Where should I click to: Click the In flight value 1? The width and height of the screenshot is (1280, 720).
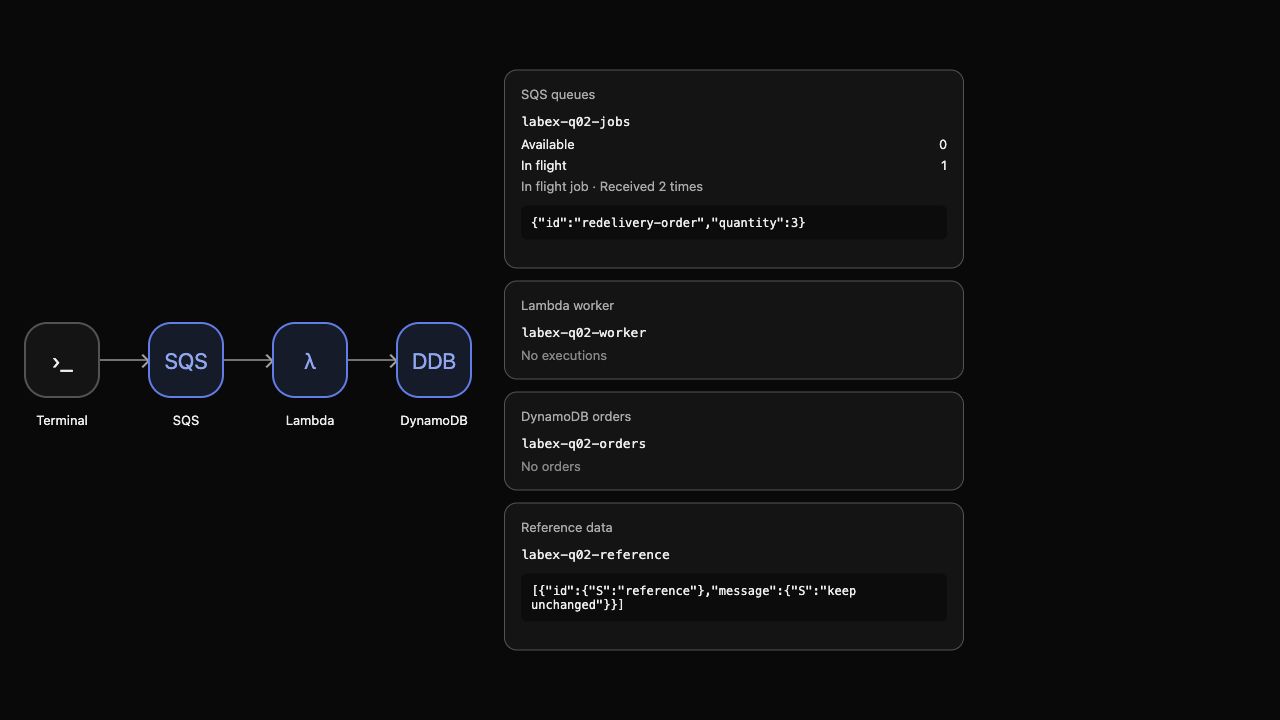[x=943, y=166]
